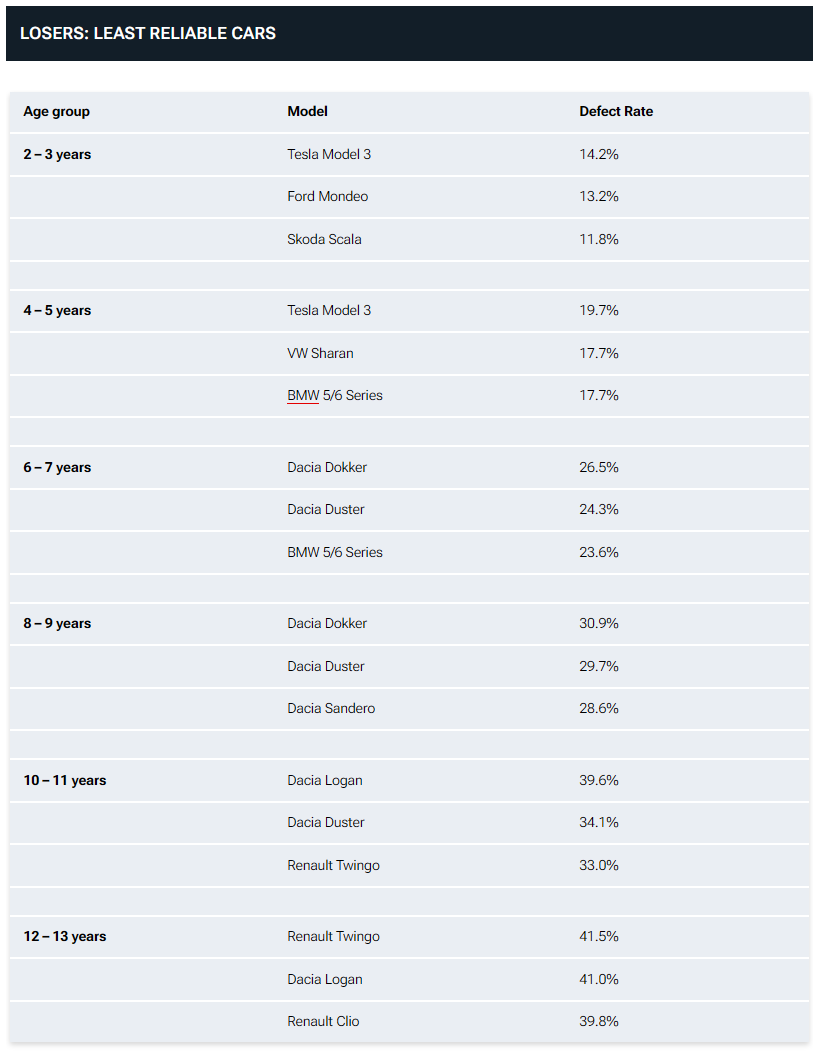Select the 'Ford Mondeo' model cell
Image resolution: width=819 pixels, height=1055 pixels.
click(328, 196)
